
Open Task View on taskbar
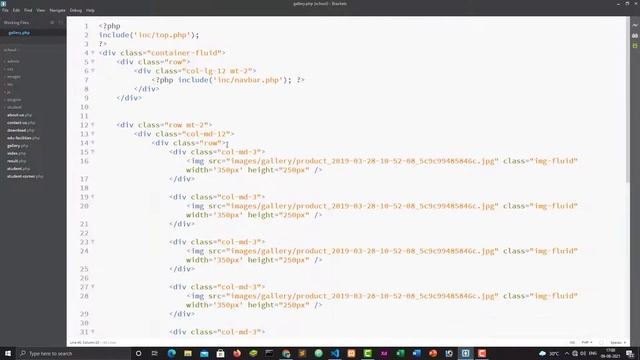click(x=155, y=353)
